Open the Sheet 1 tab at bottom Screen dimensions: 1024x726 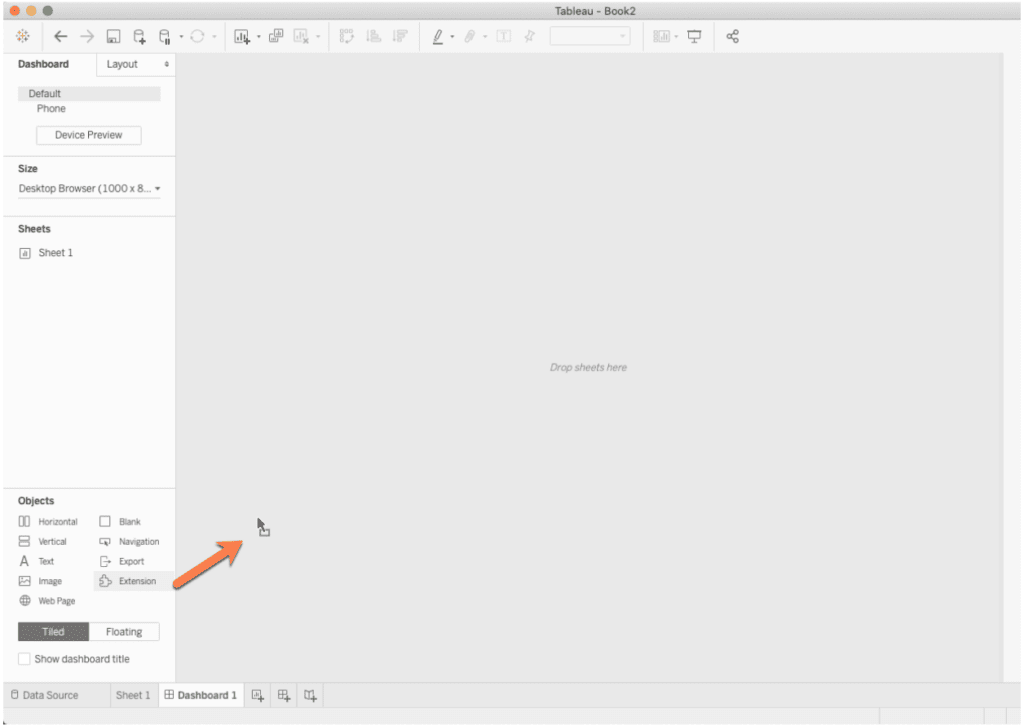pos(133,696)
